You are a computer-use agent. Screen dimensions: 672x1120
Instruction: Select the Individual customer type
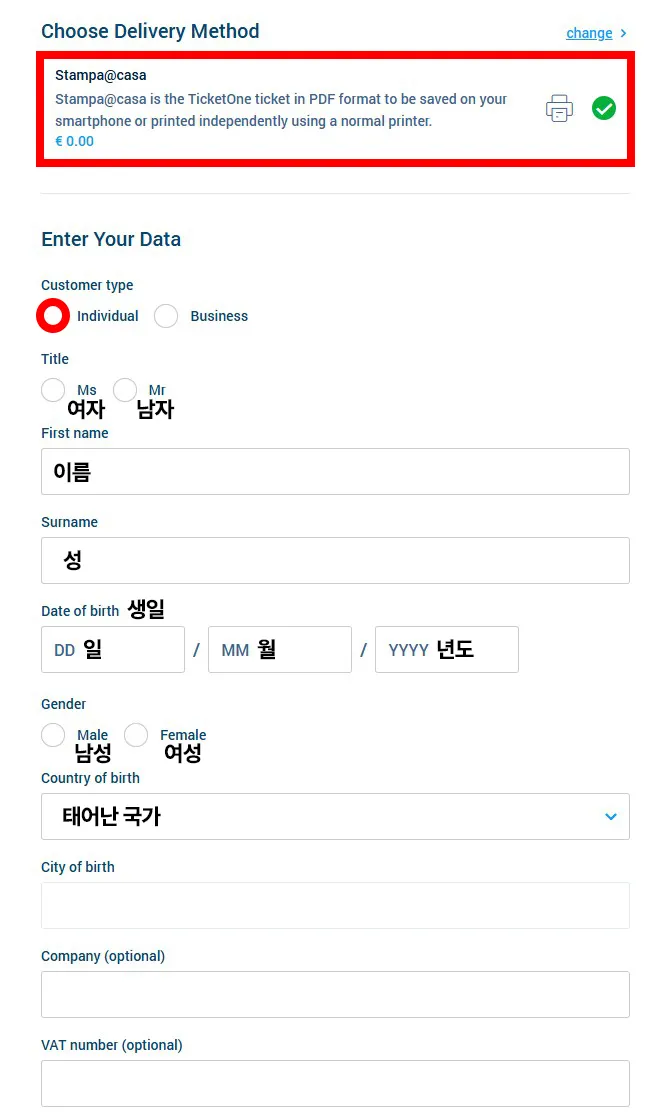(x=54, y=316)
